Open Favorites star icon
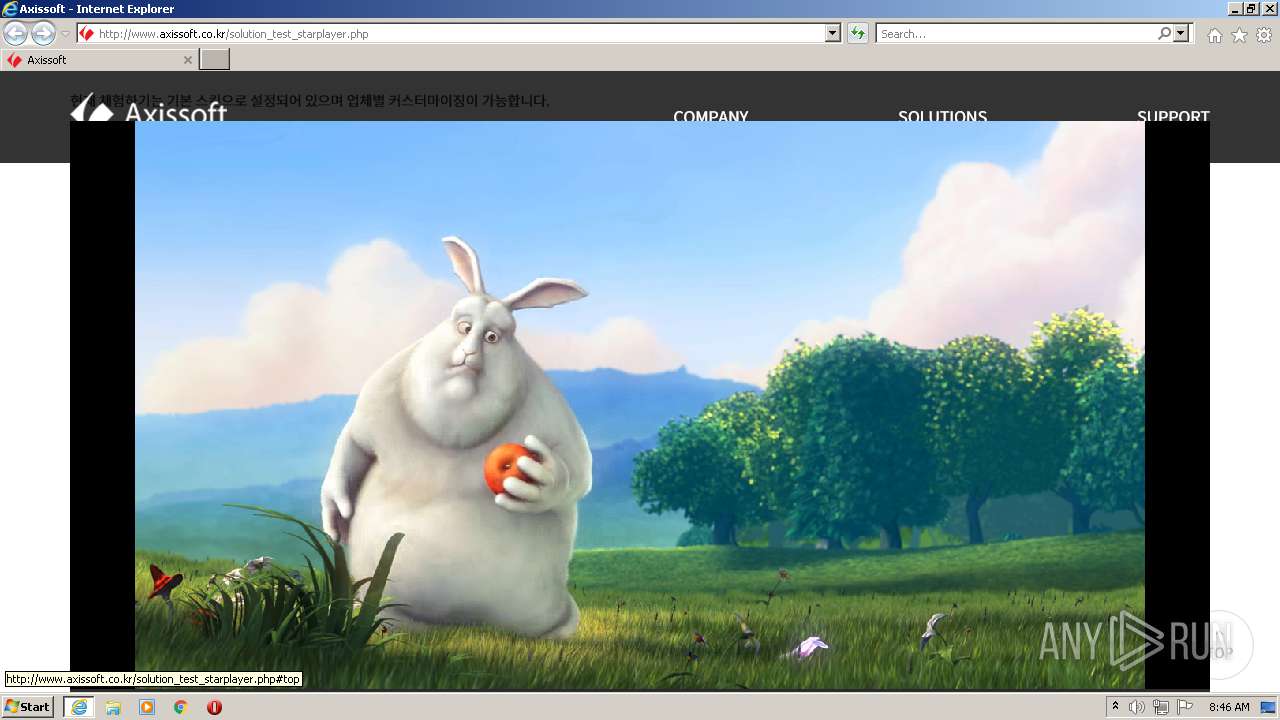1280x720 pixels. 1239,35
